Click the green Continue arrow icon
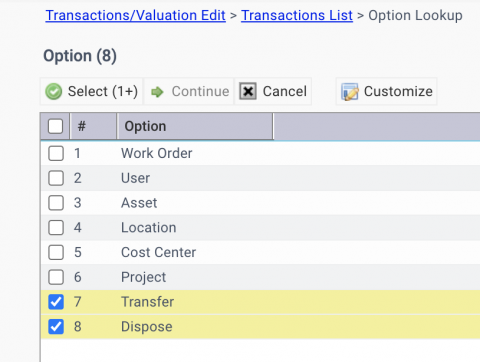 157,92
